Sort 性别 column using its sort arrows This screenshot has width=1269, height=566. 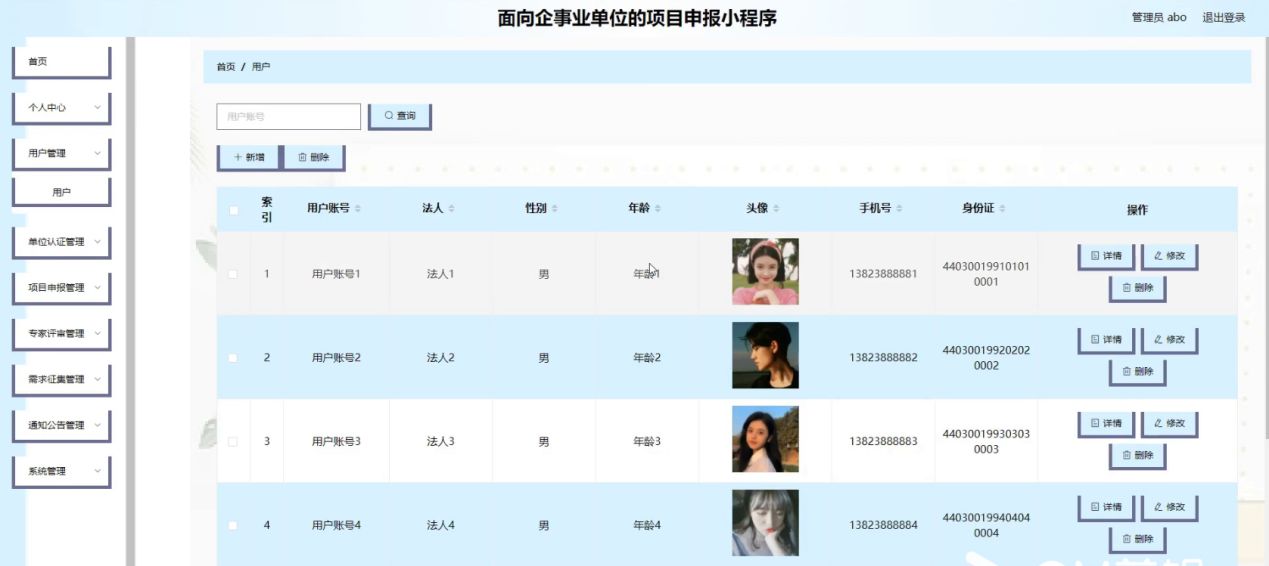coord(555,208)
